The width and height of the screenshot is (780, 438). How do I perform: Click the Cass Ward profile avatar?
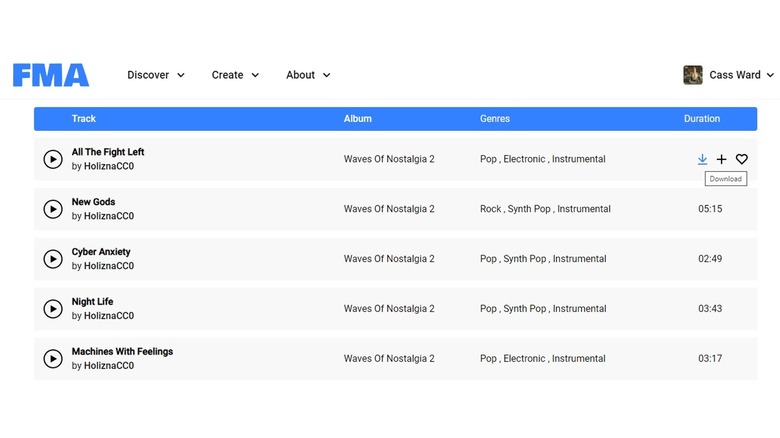[x=692, y=75]
